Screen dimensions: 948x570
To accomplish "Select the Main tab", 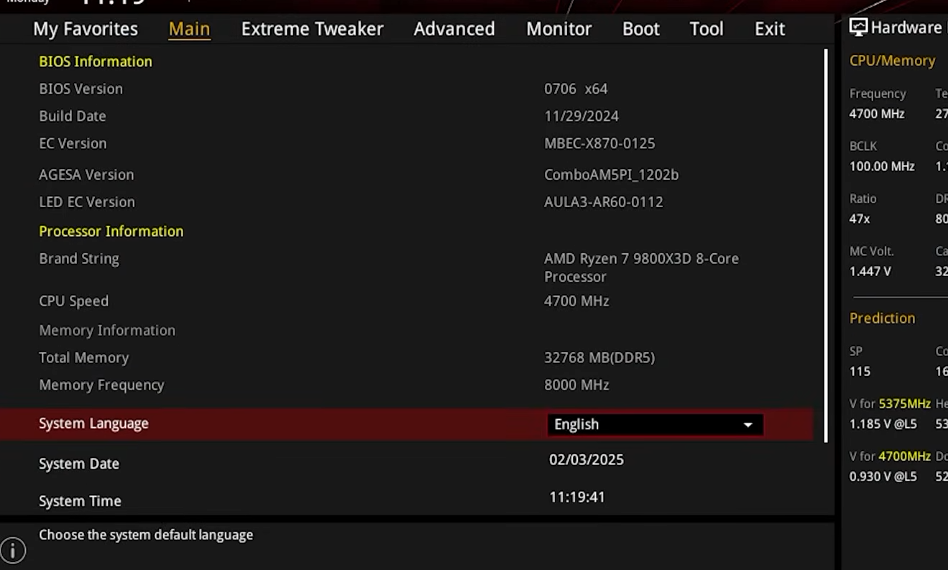I will coord(189,29).
